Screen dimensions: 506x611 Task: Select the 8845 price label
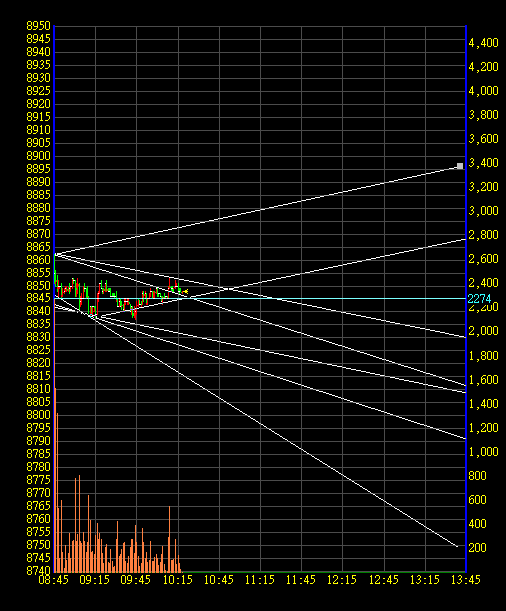click(39, 298)
